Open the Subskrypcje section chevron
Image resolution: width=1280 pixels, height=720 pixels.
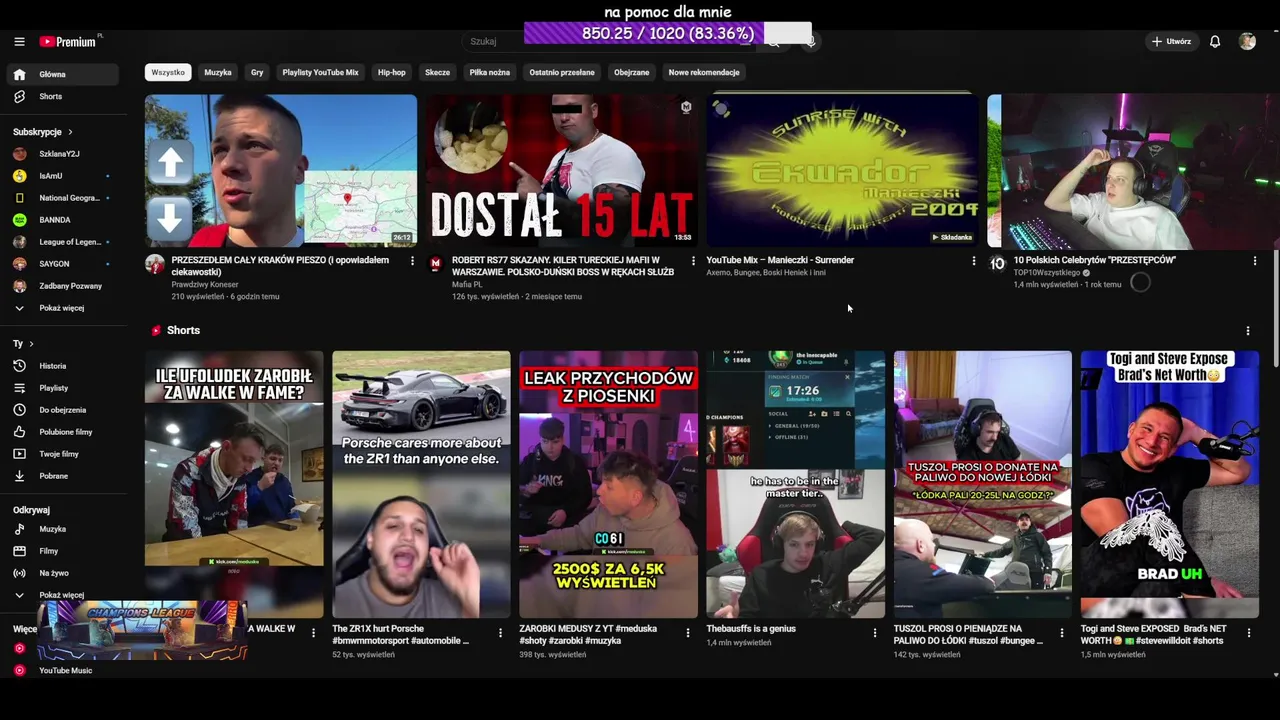(70, 132)
